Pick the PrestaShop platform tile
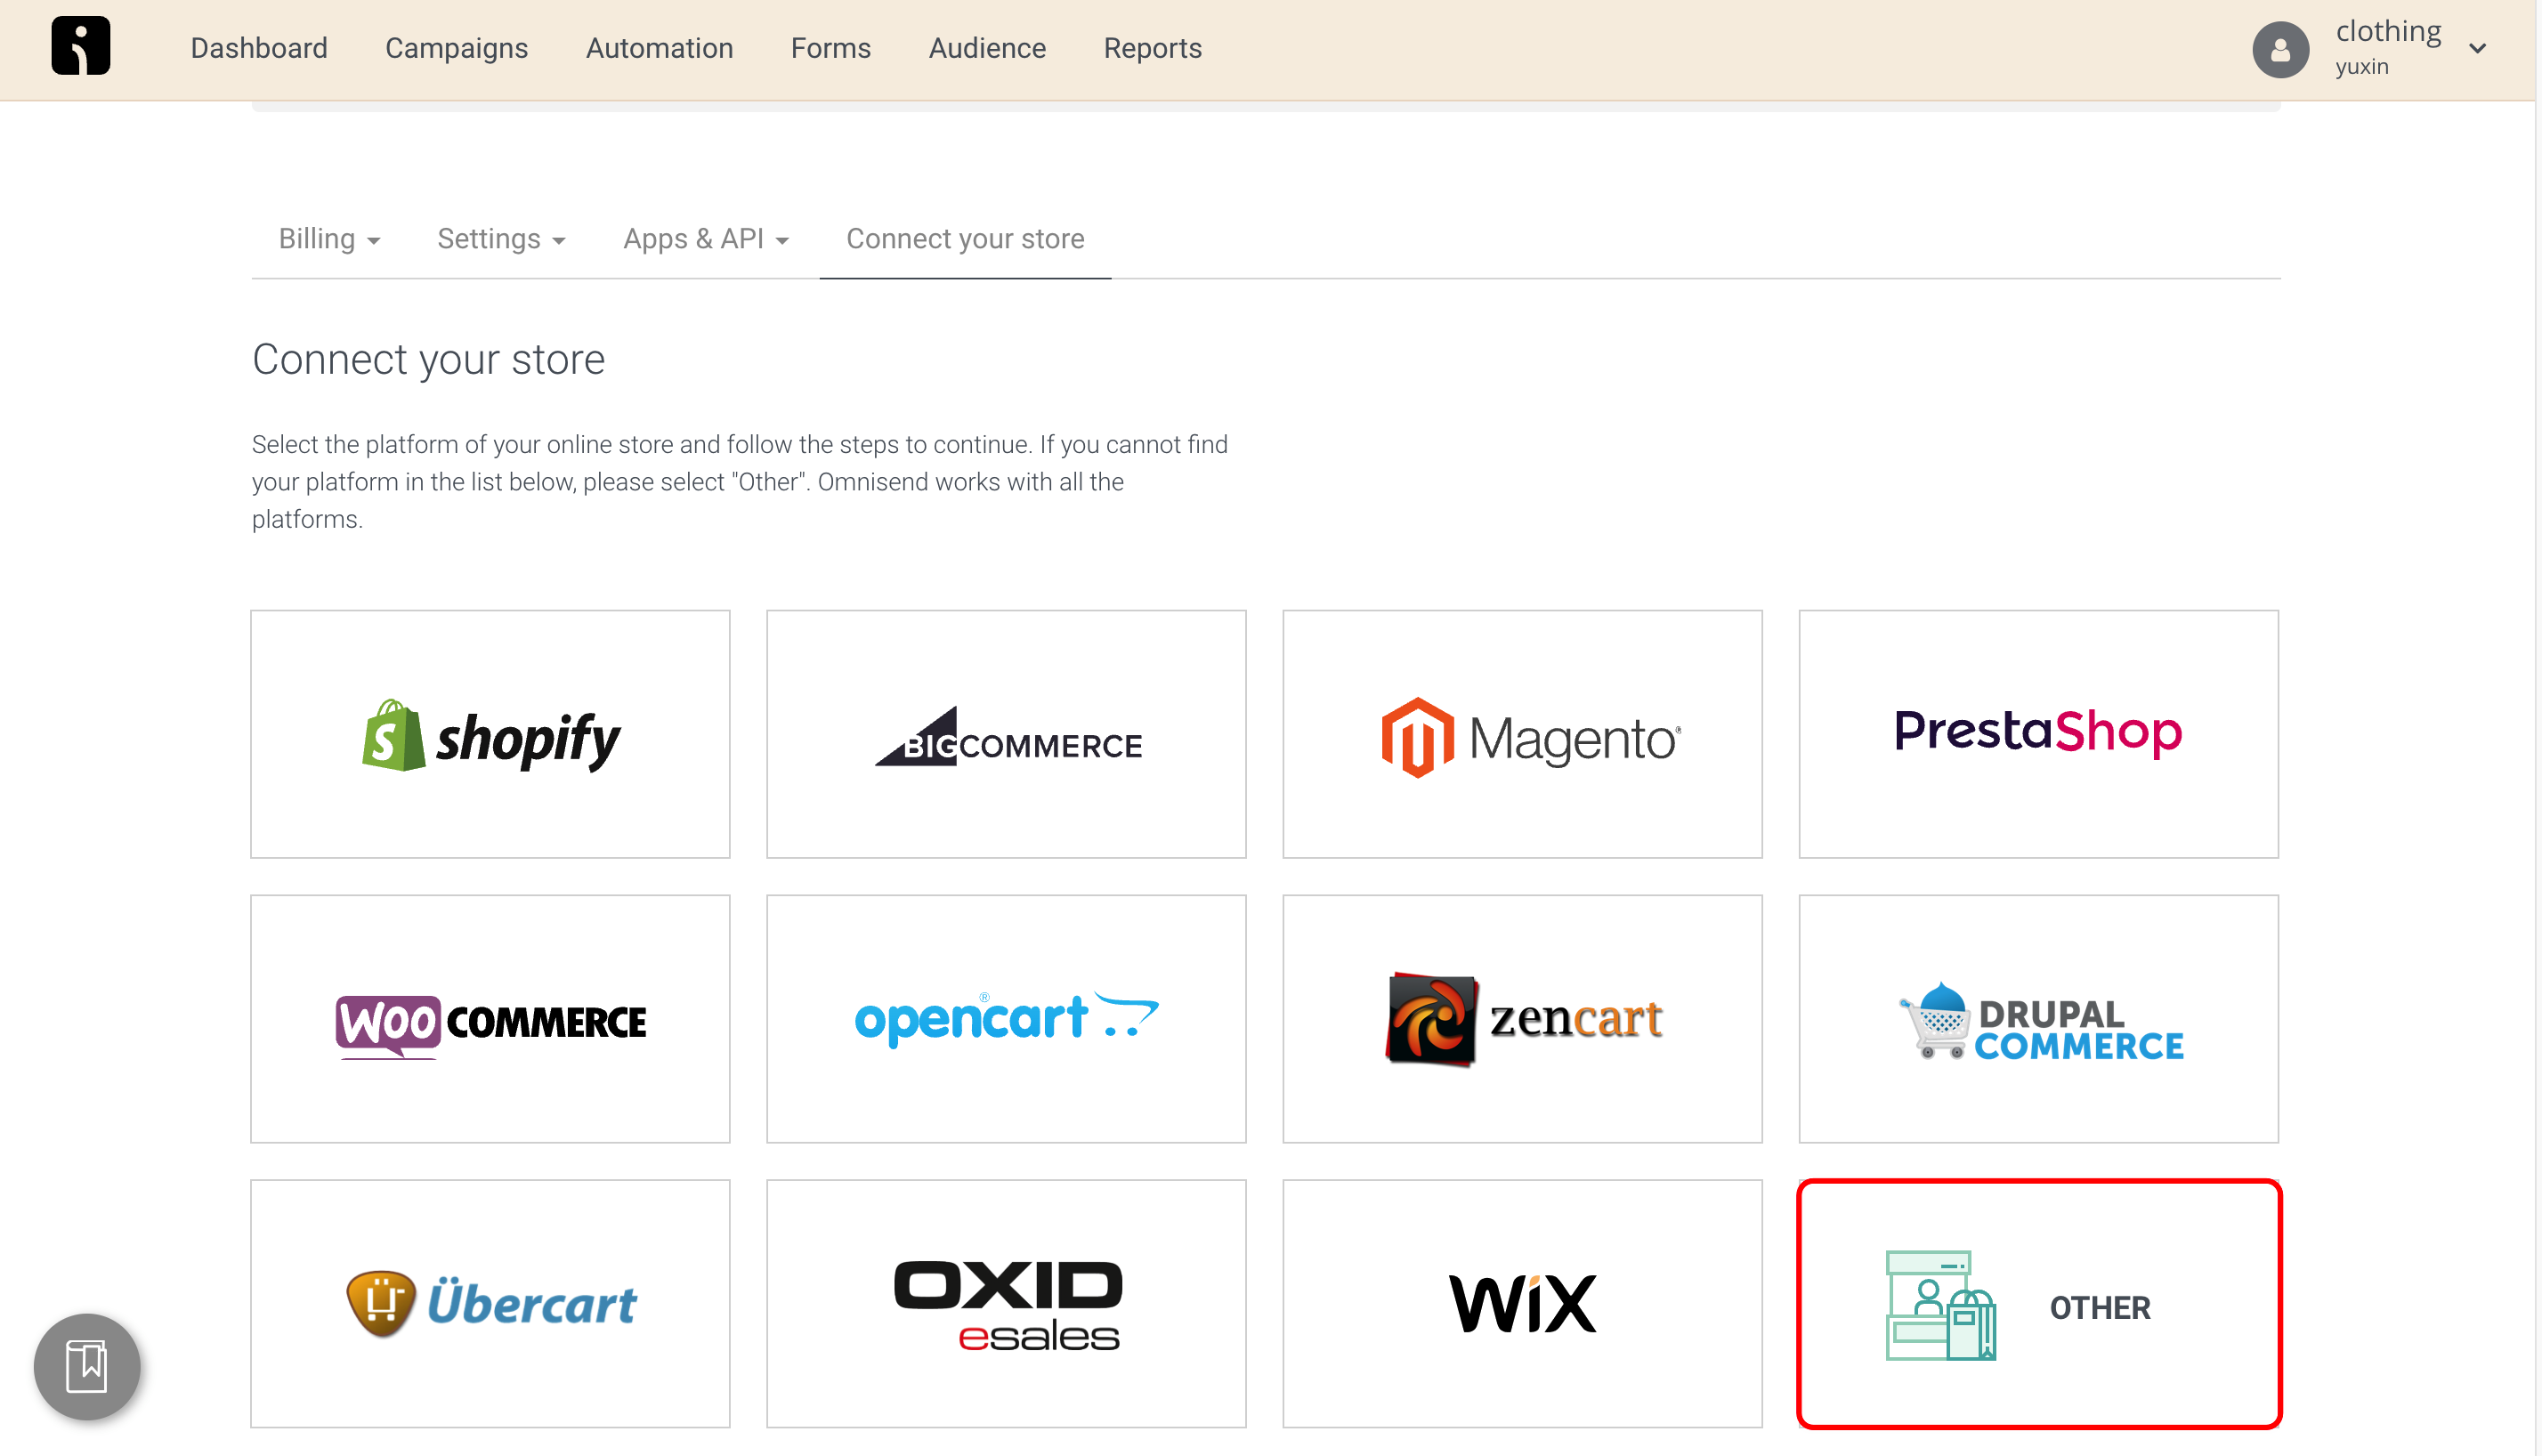2542x1456 pixels. tap(2038, 734)
